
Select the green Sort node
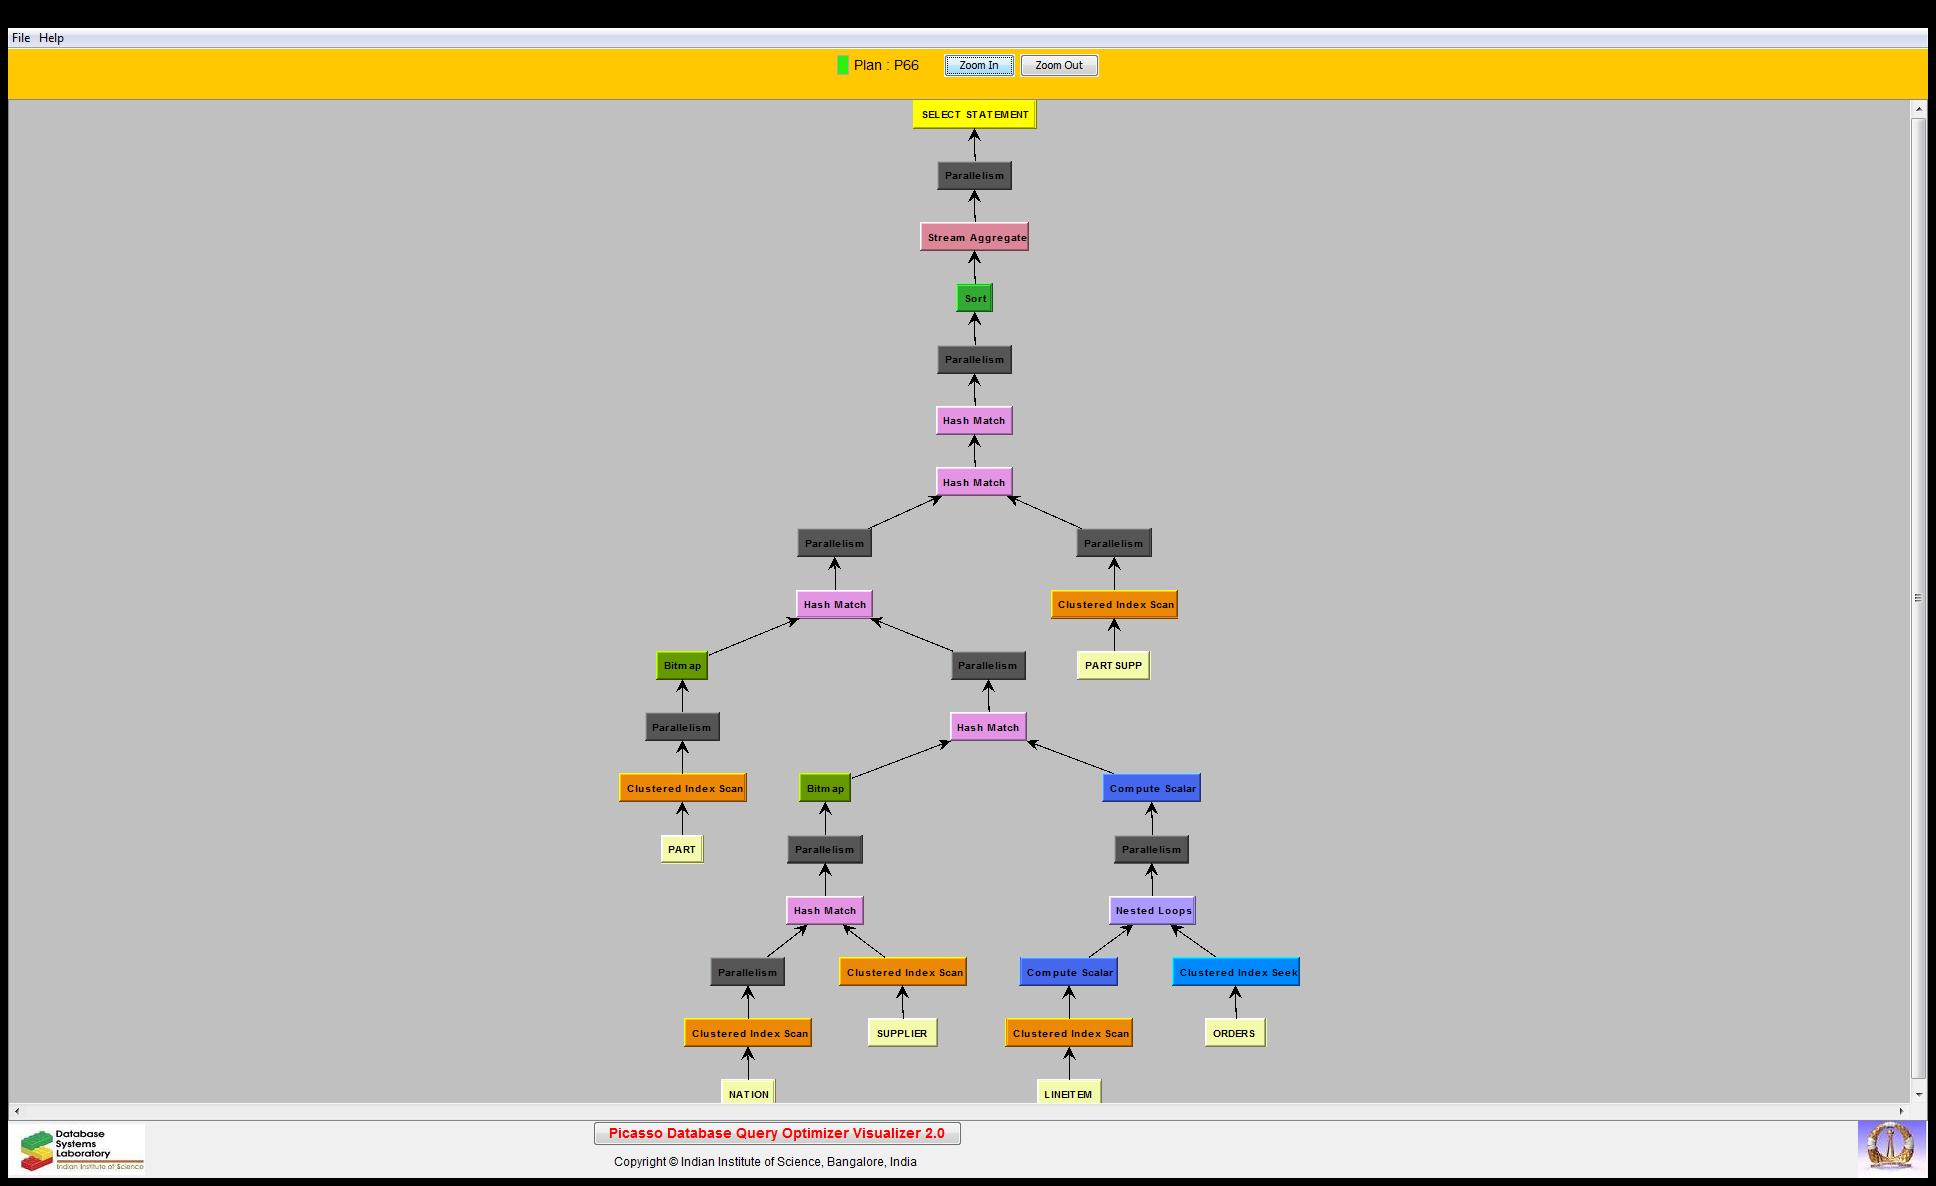(x=975, y=298)
